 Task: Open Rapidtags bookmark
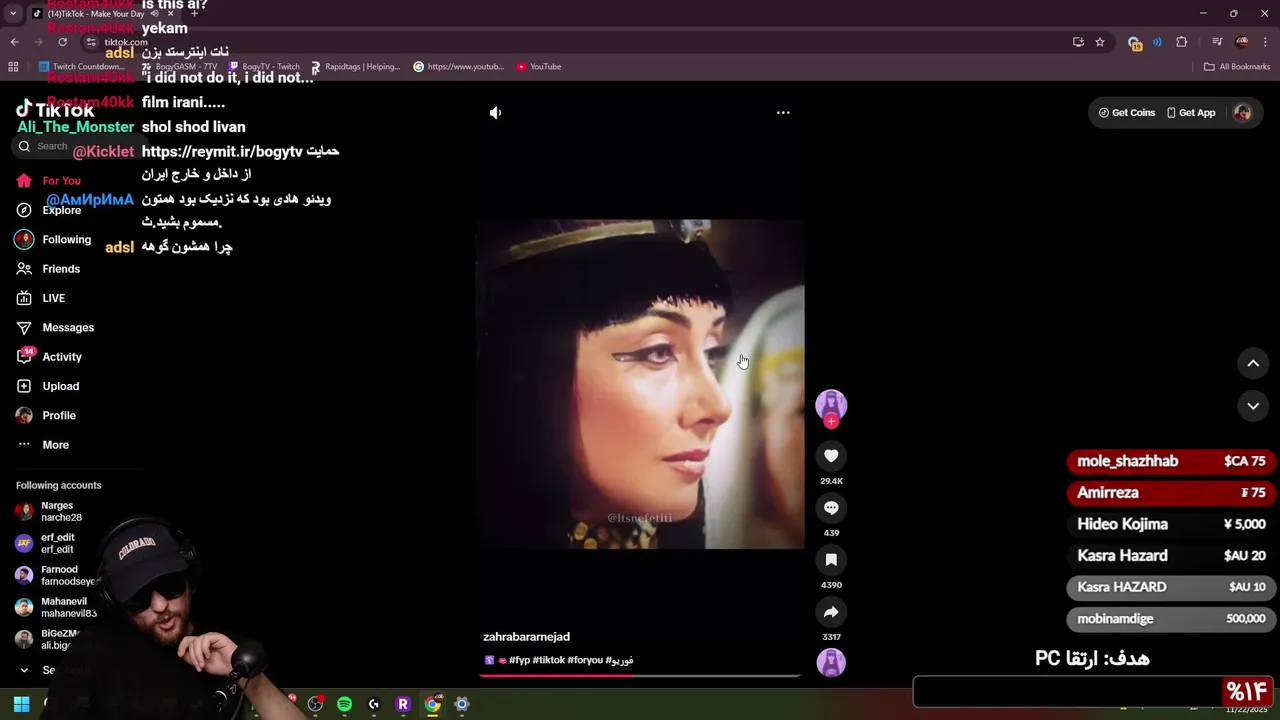pyautogui.click(x=355, y=67)
